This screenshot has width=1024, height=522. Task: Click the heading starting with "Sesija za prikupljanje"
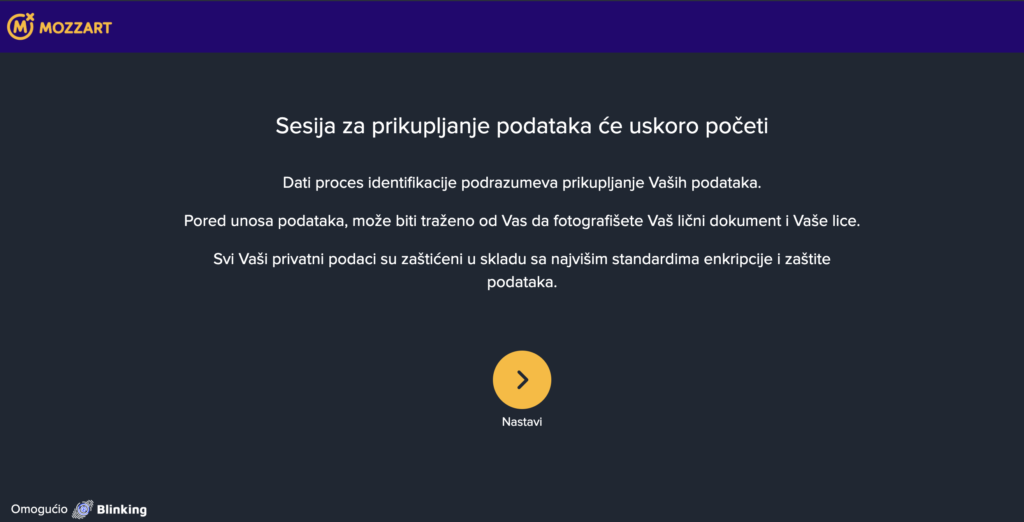coord(522,126)
